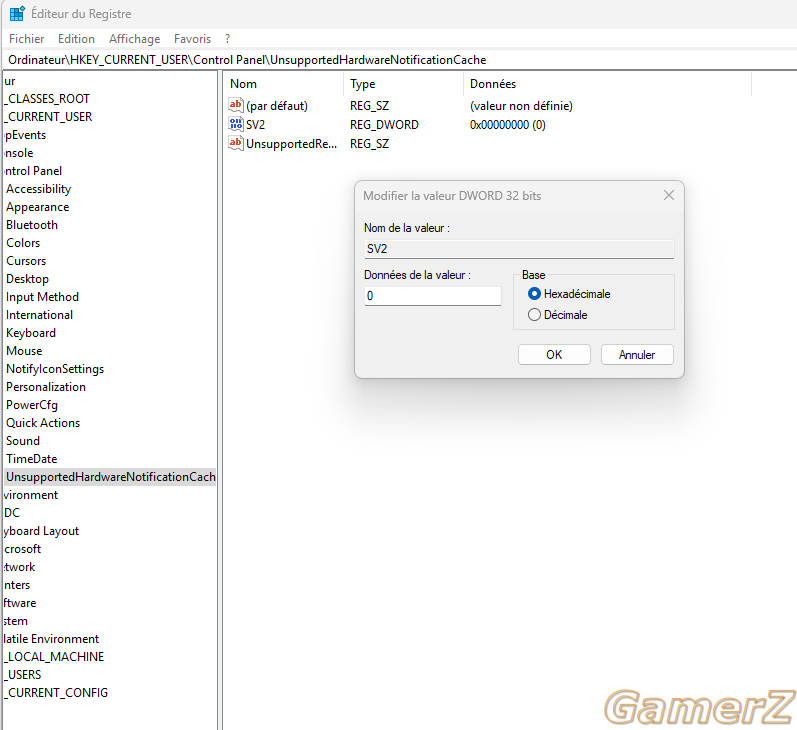Click the Nom de la valeur field

click(519, 249)
